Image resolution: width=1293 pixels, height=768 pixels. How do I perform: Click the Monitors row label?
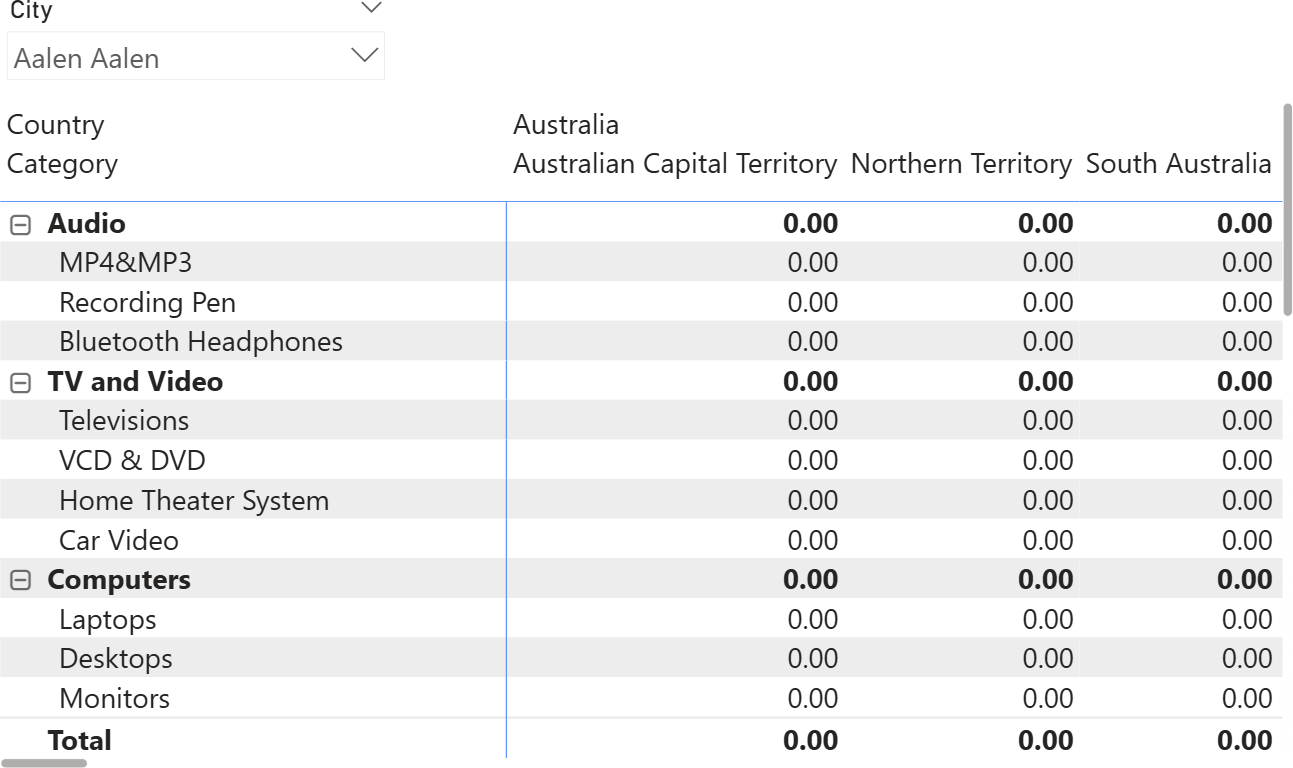tap(115, 699)
